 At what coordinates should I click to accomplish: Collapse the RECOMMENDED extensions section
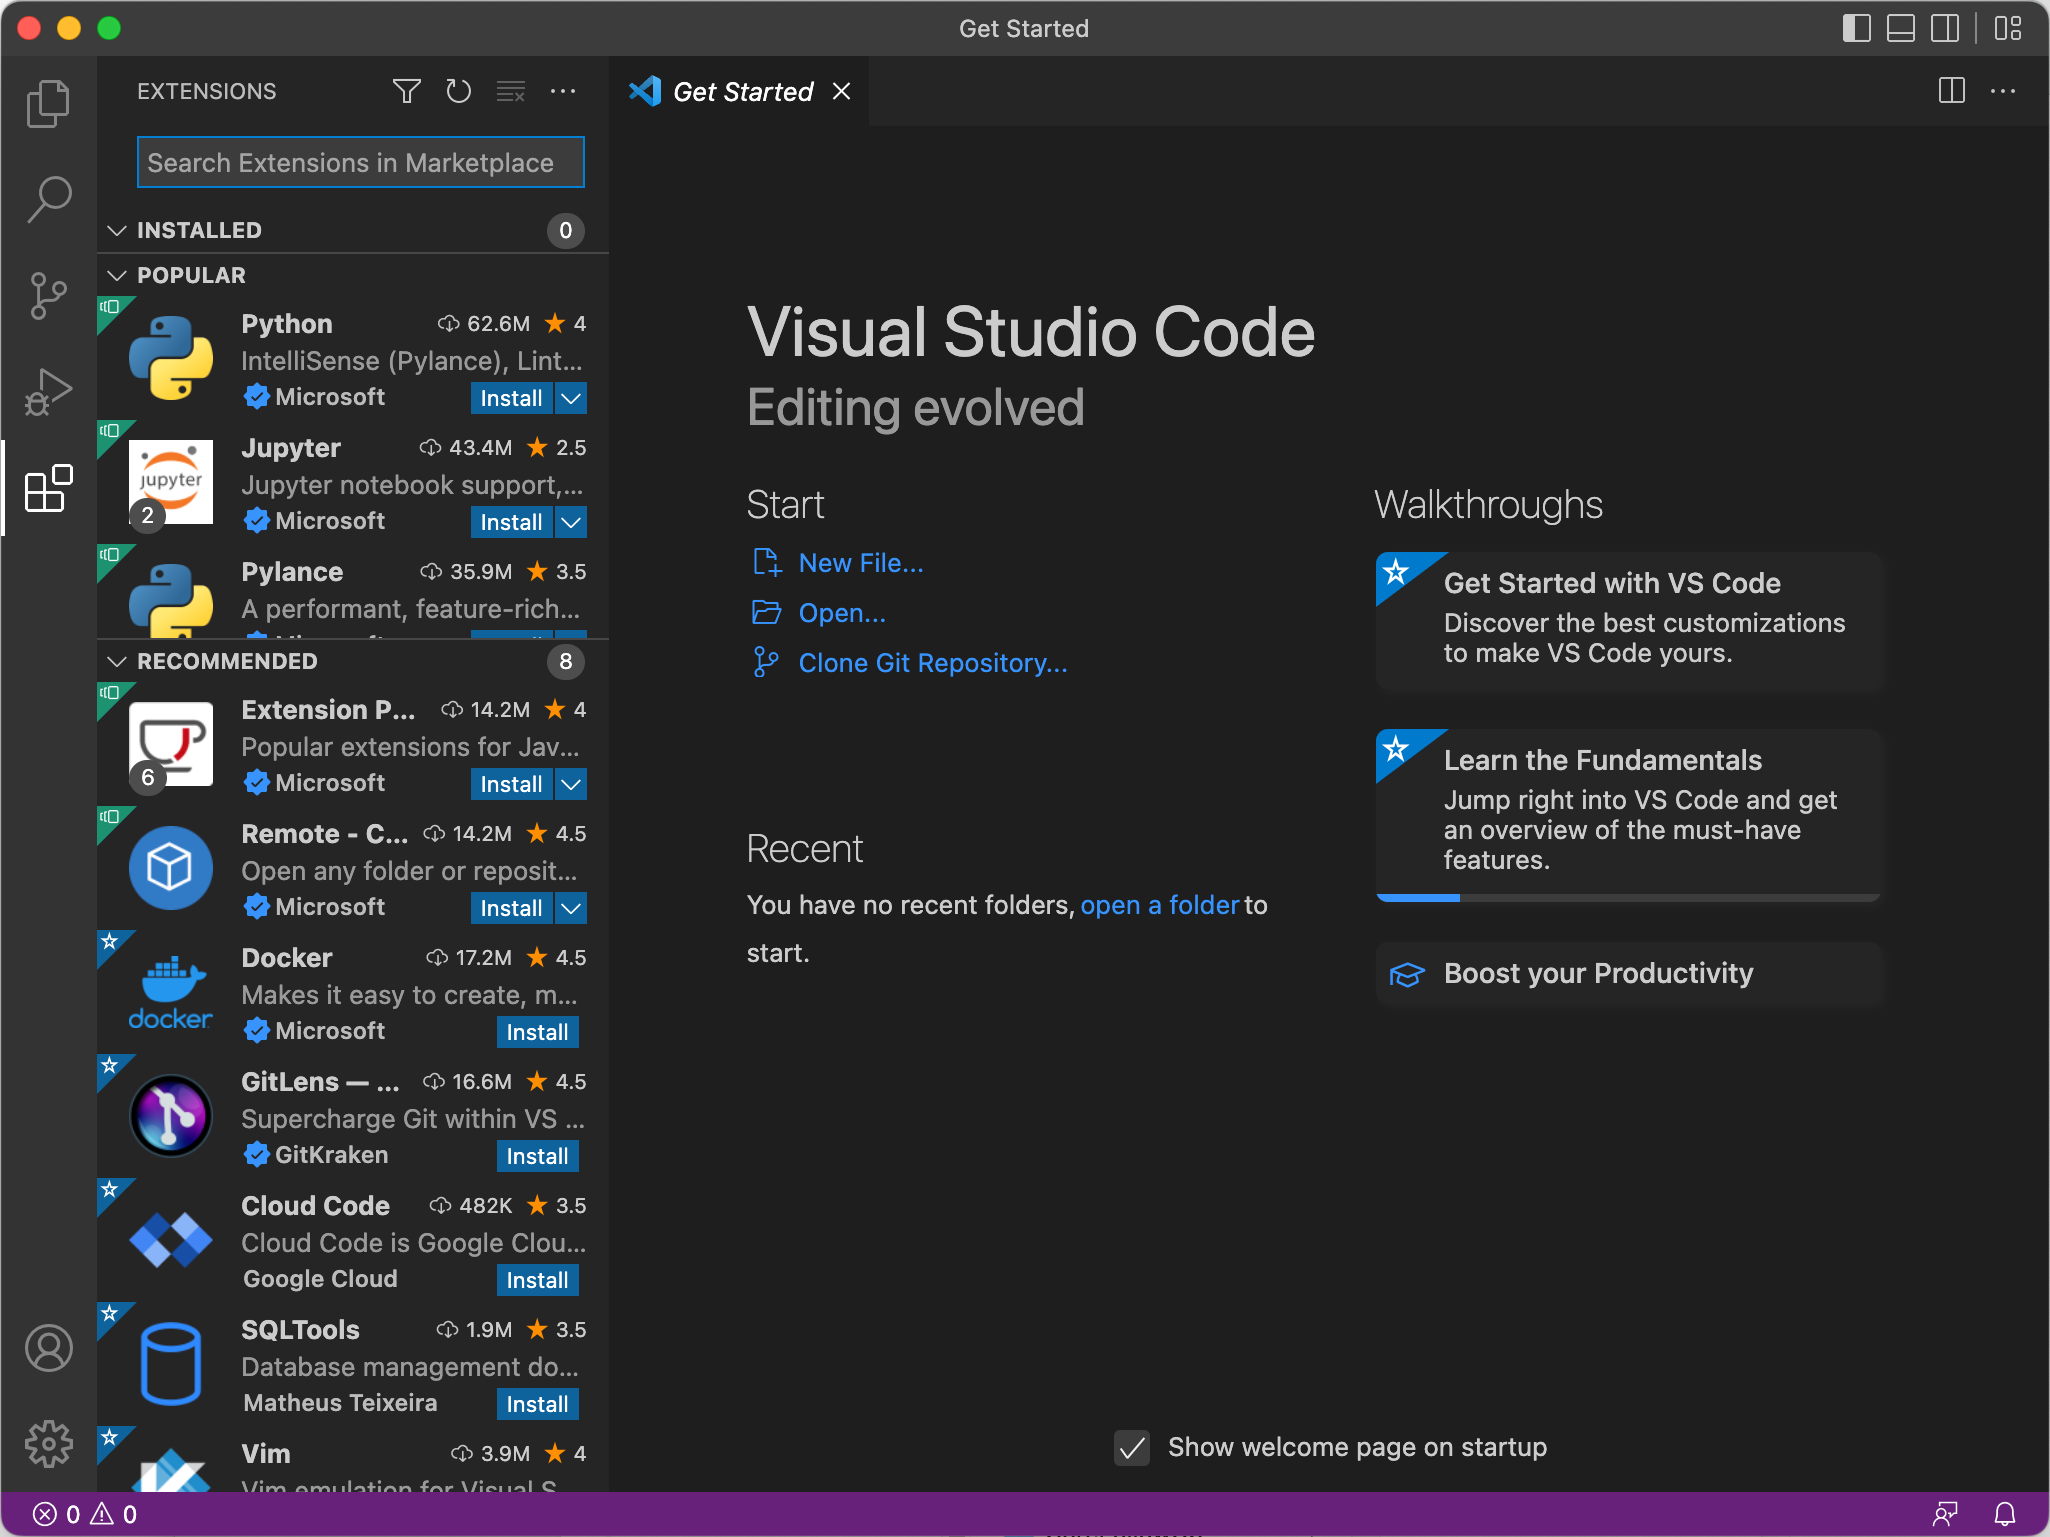tap(117, 661)
